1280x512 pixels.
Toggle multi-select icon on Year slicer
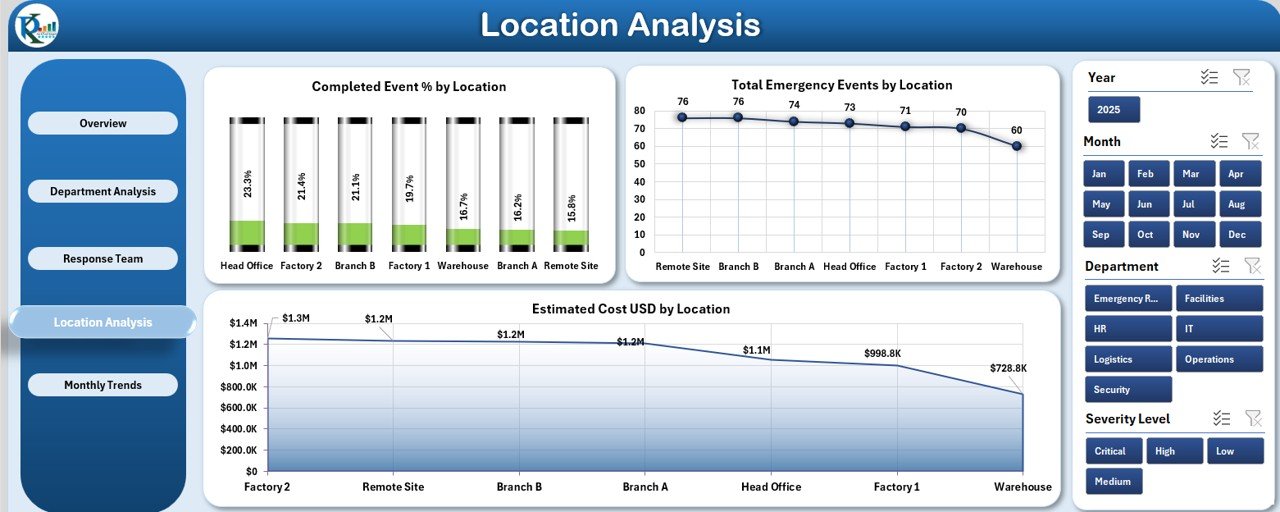[x=1209, y=77]
